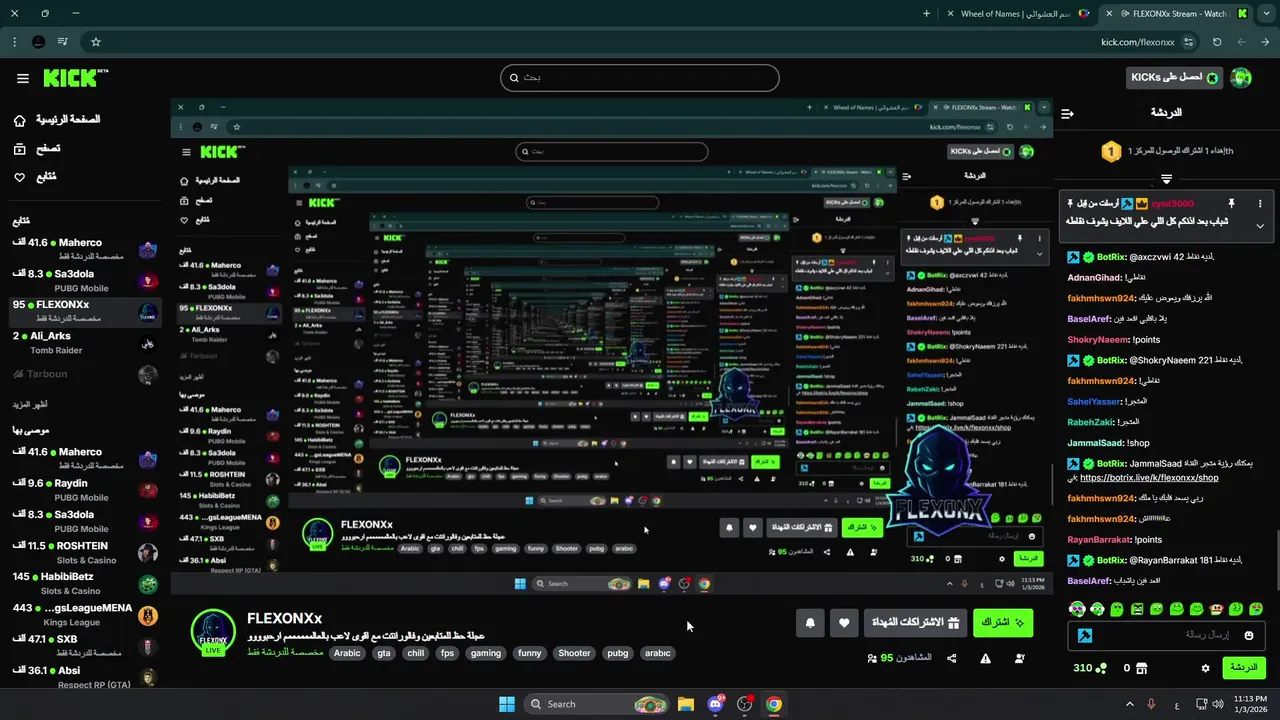This screenshot has height=720, width=1280.
Task: Open a new browser tab
Action: 926,14
